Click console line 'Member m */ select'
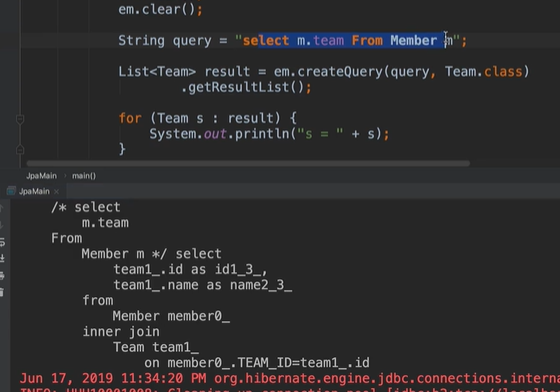 click(151, 254)
